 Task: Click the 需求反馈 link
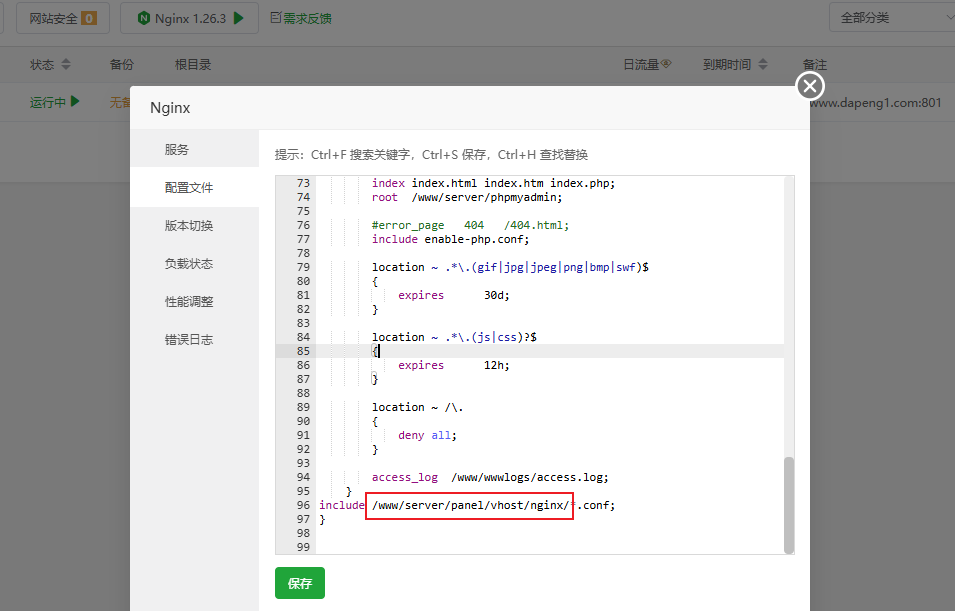click(308, 18)
